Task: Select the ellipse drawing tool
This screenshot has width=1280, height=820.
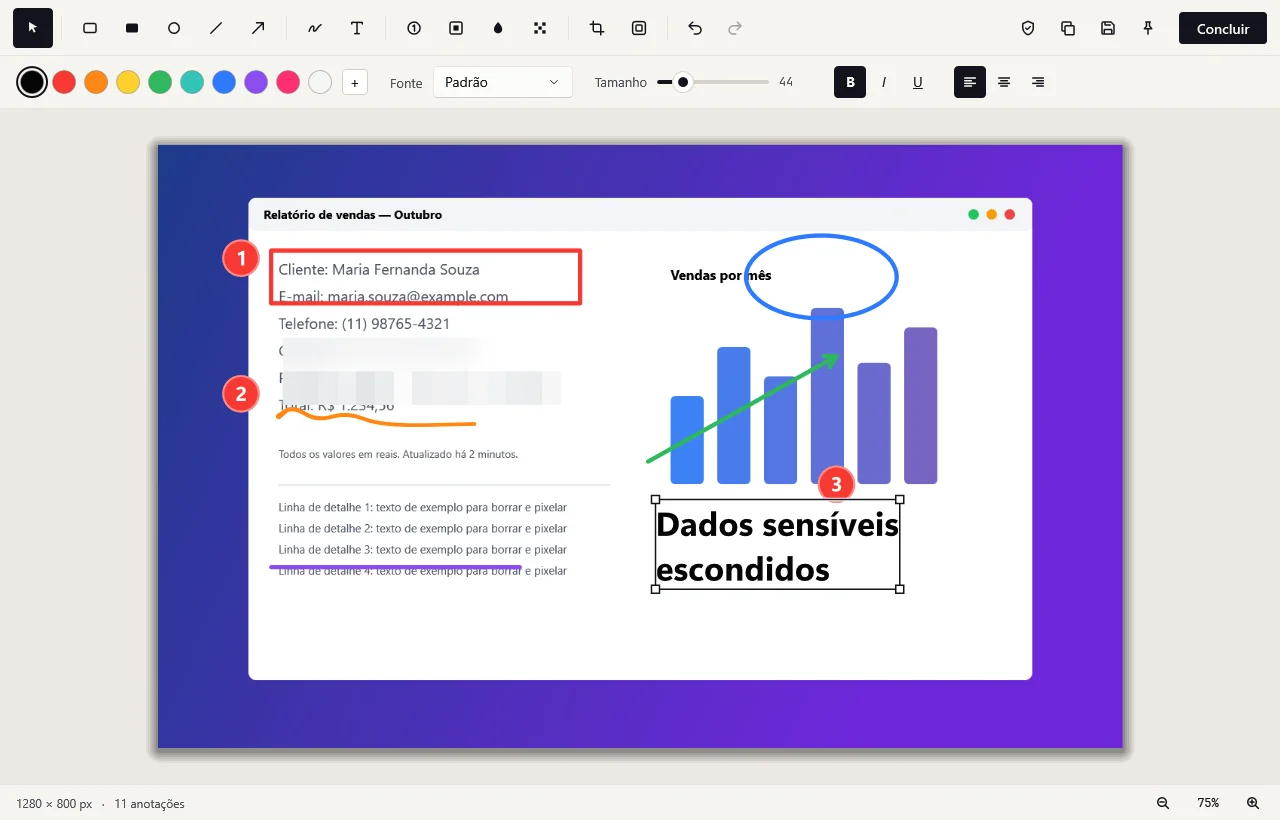Action: tap(174, 28)
